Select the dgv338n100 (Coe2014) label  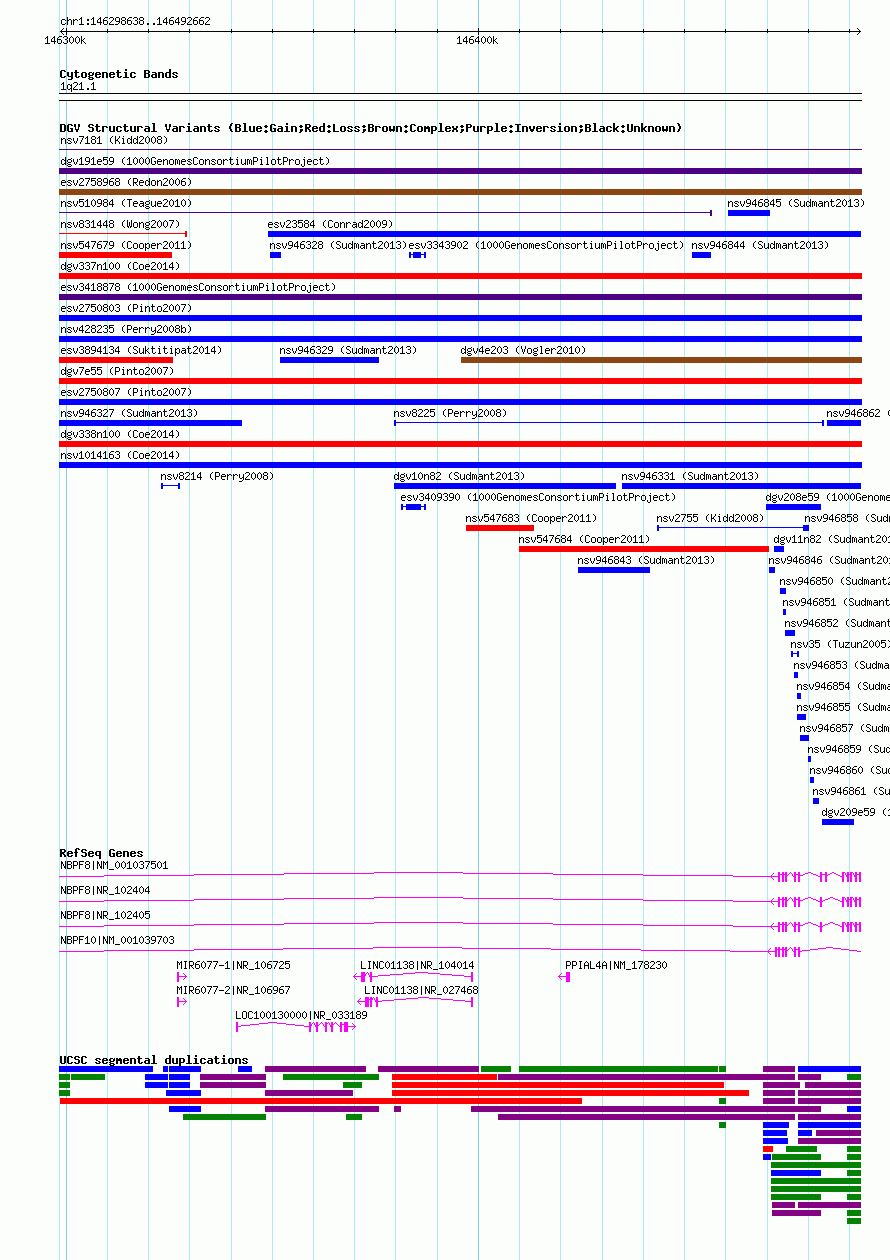(x=120, y=435)
